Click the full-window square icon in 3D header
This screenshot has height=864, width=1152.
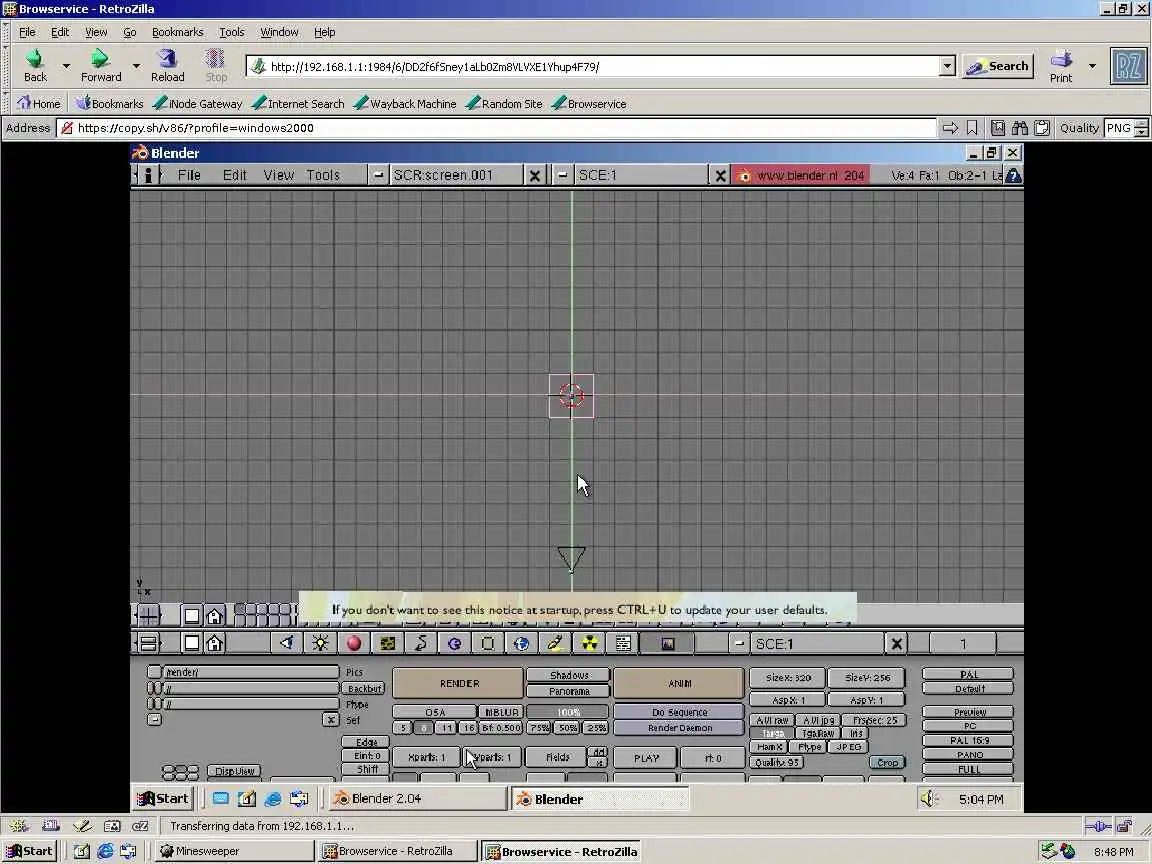coord(192,615)
